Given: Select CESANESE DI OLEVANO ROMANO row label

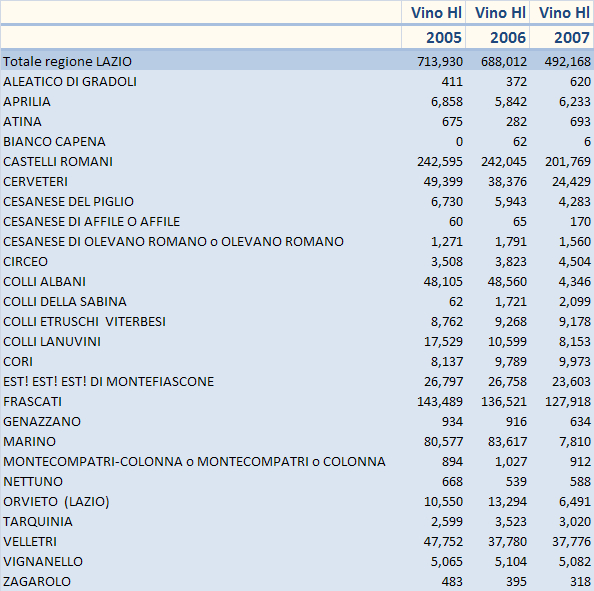Looking at the screenshot, I should click(174, 242).
